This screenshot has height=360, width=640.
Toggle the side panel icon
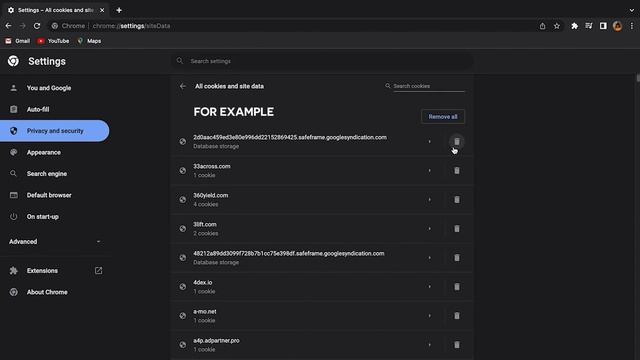click(603, 26)
